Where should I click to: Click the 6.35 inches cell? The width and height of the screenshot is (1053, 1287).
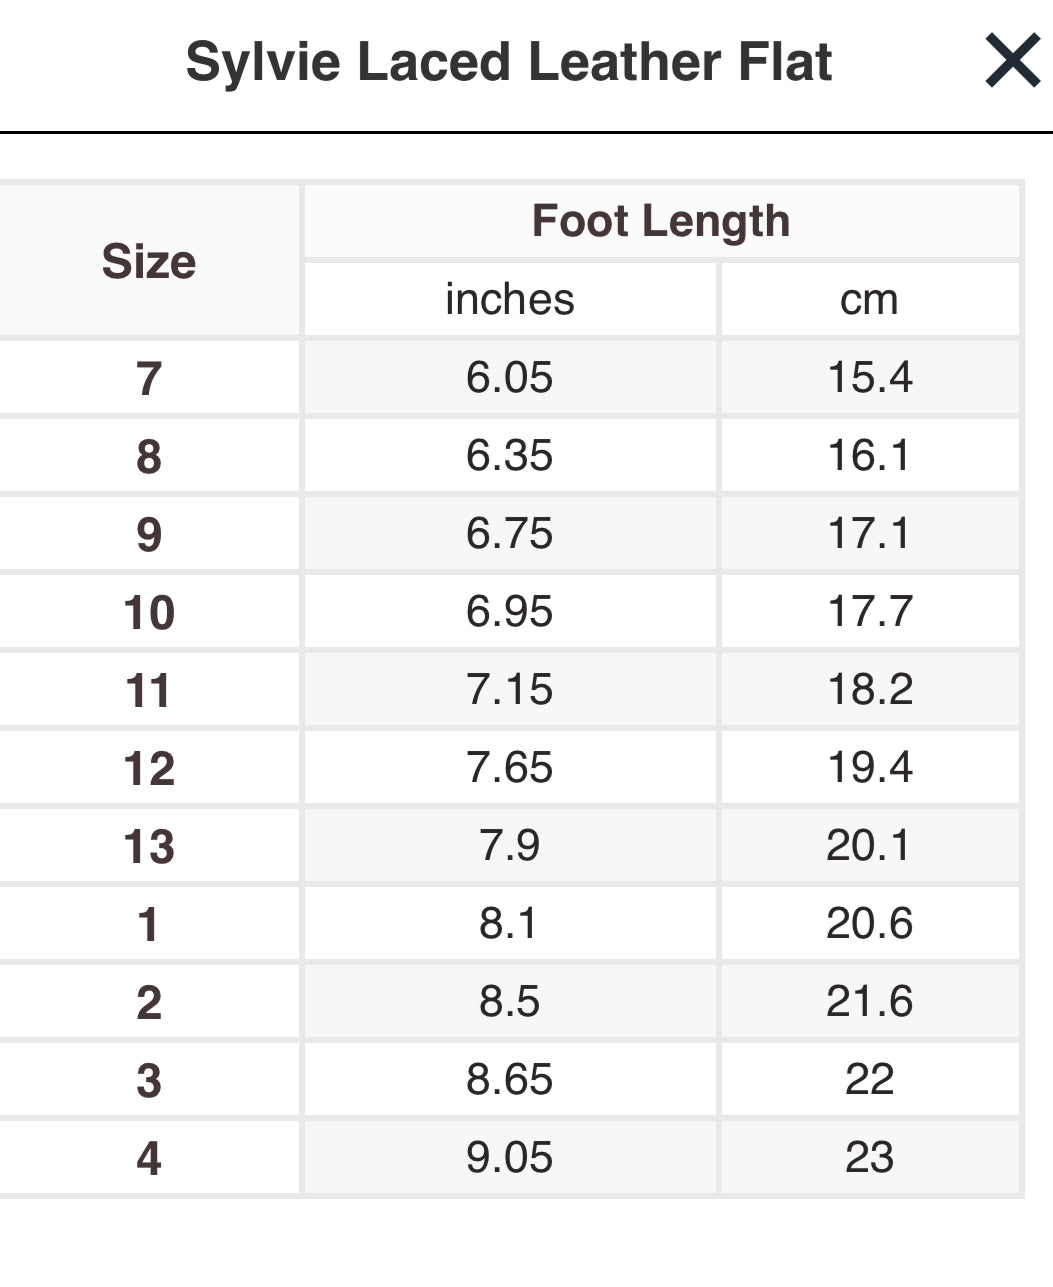click(510, 456)
